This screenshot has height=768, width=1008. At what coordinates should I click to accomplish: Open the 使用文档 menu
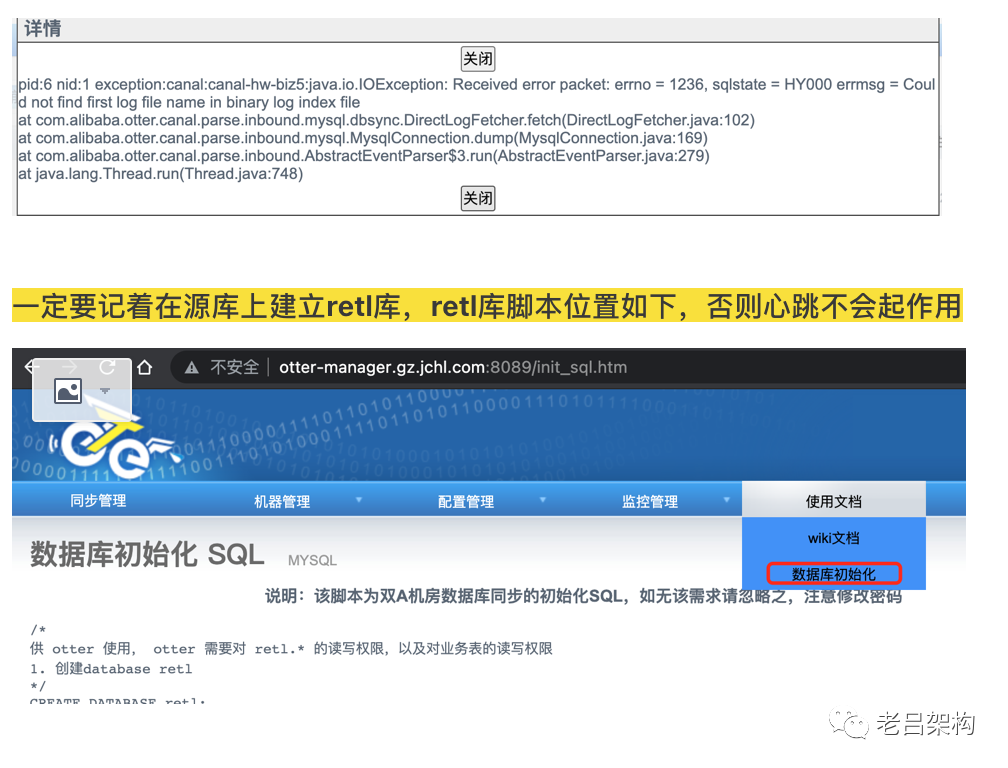(x=834, y=501)
